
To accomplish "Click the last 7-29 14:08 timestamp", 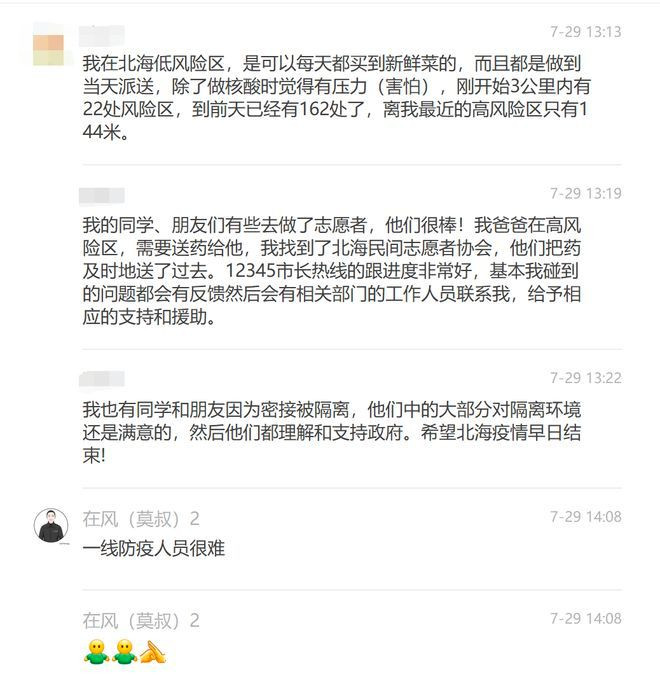I will [586, 619].
